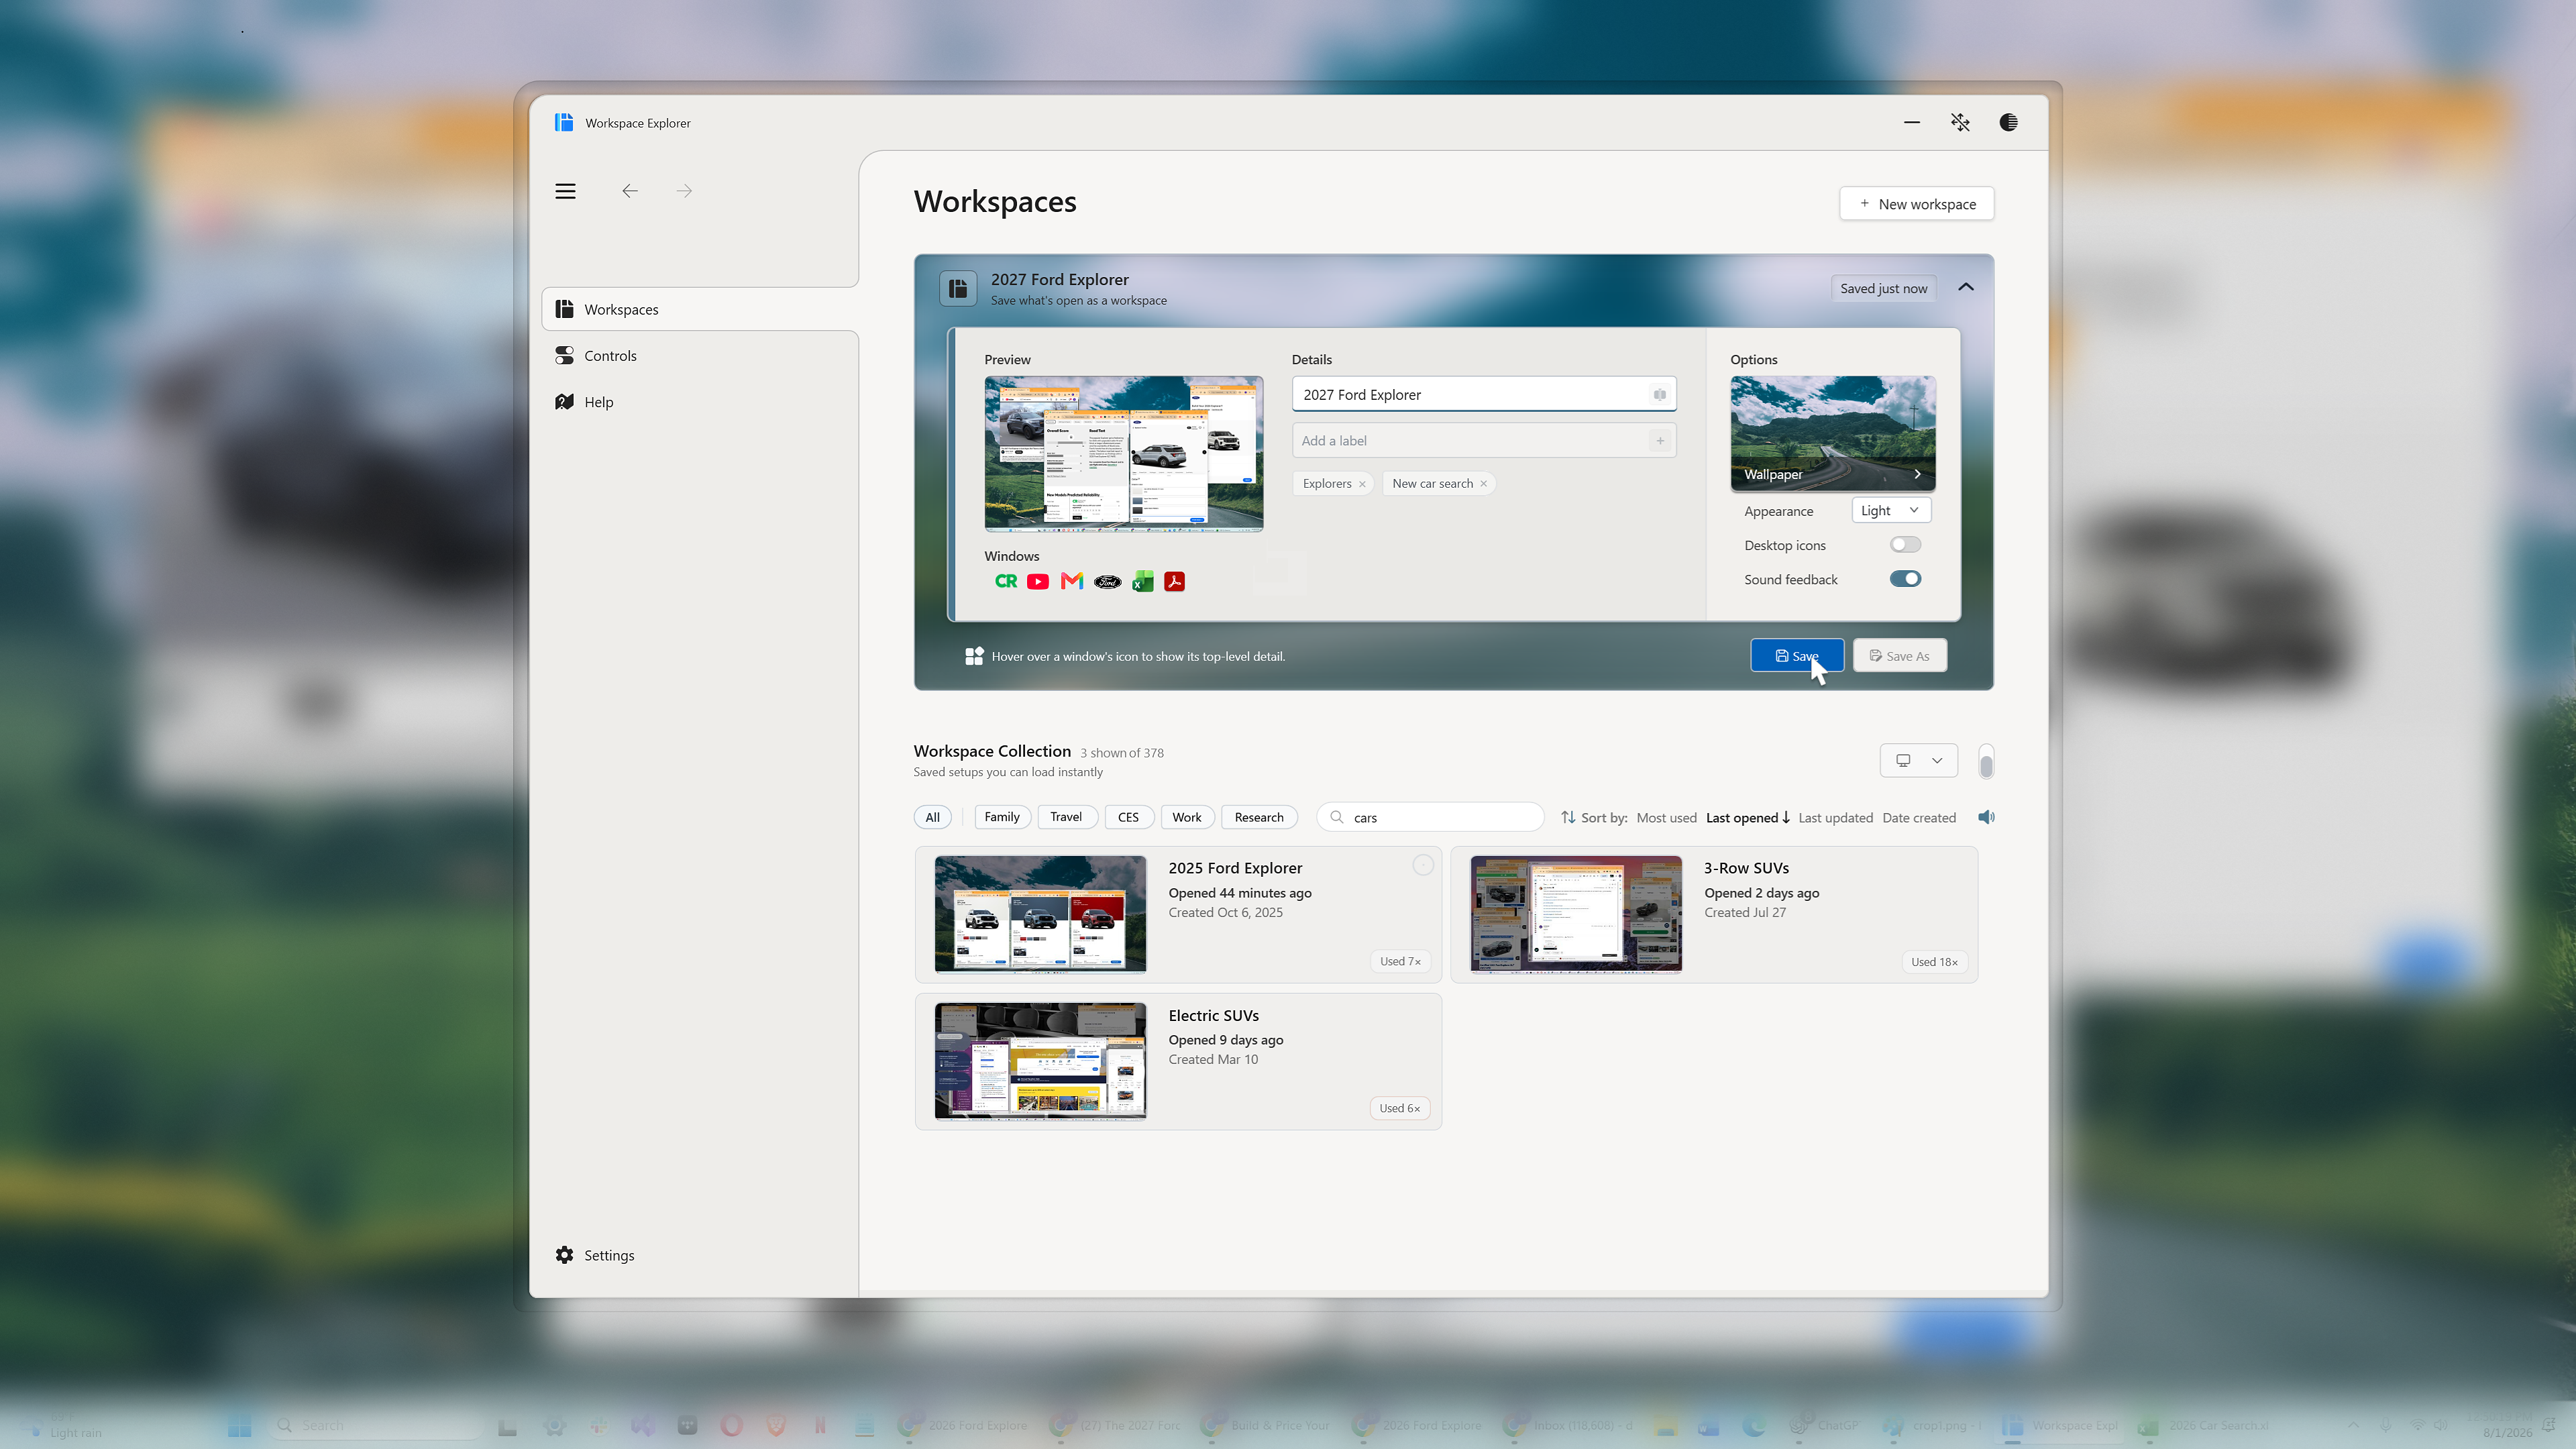Screen dimensions: 2576x1449
Task: Click the vertical slider beside the view dropdown
Action: [1986, 761]
